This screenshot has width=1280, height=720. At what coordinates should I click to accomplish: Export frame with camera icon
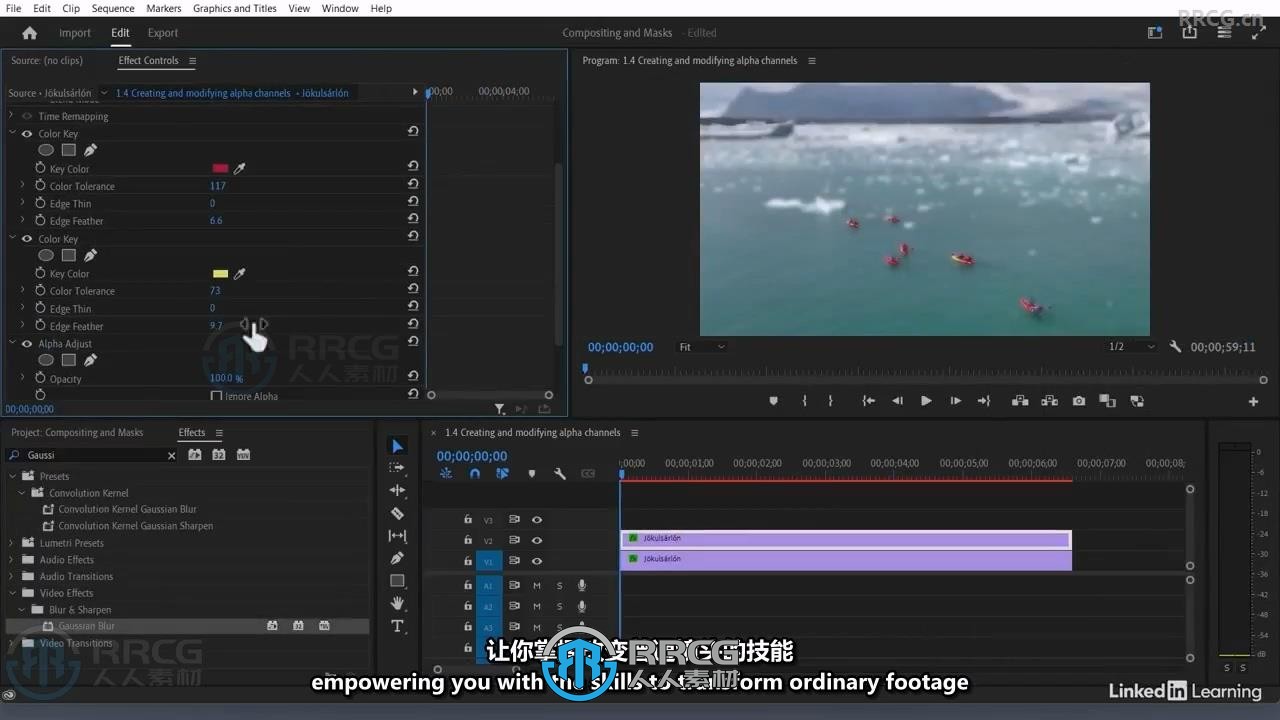[x=1079, y=401]
